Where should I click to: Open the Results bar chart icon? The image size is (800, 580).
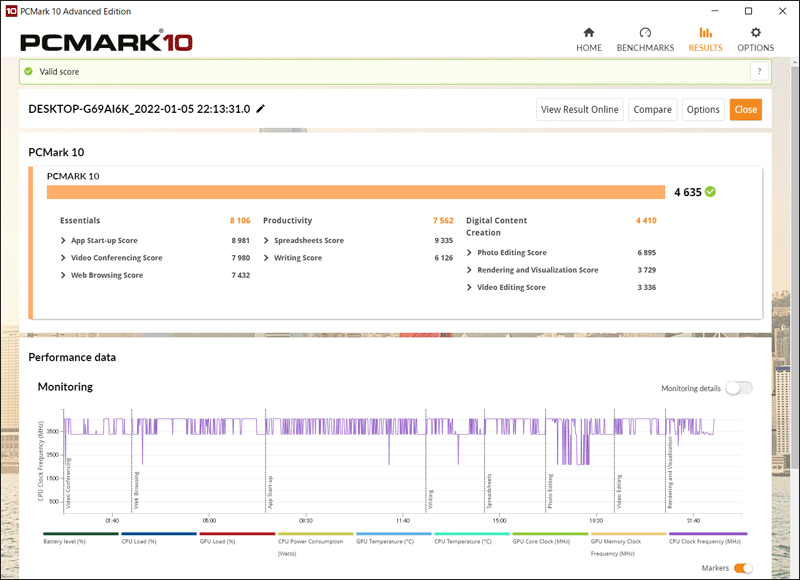[x=706, y=33]
